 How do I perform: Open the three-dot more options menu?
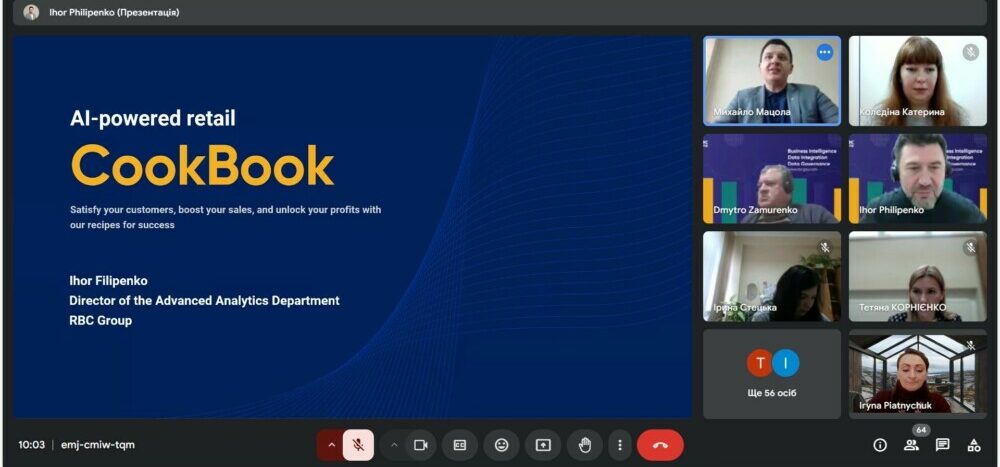tap(620, 445)
